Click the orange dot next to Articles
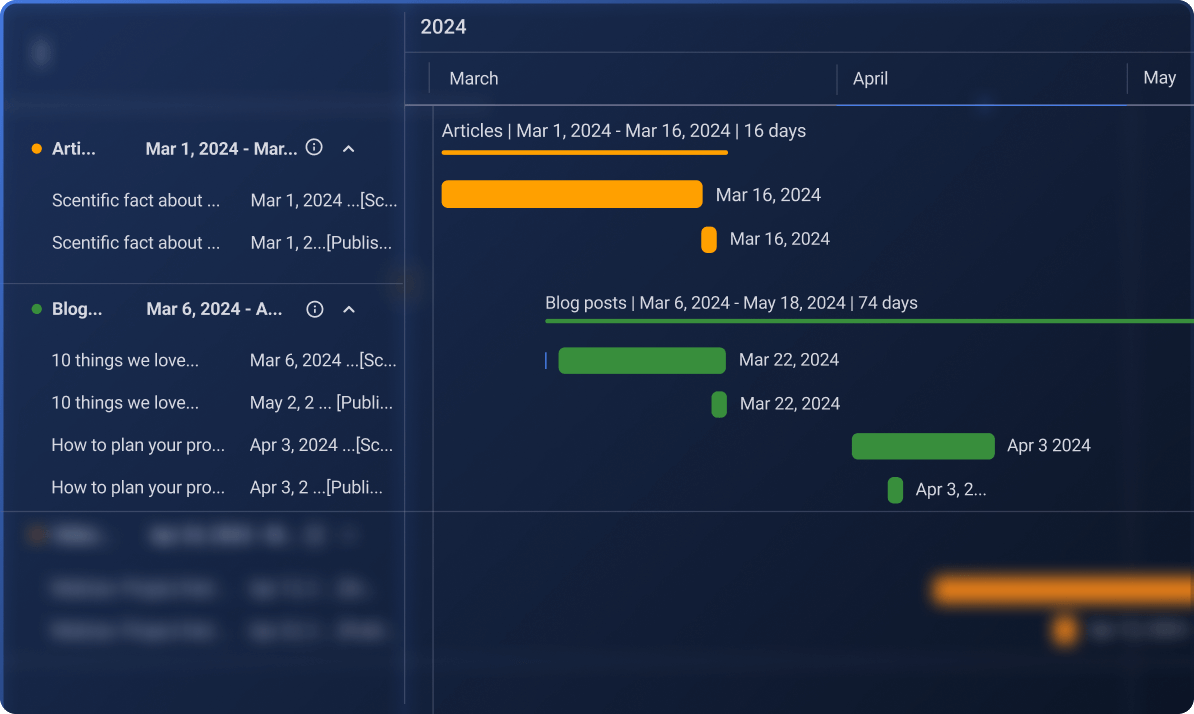This screenshot has height=714, width=1194. coord(37,149)
